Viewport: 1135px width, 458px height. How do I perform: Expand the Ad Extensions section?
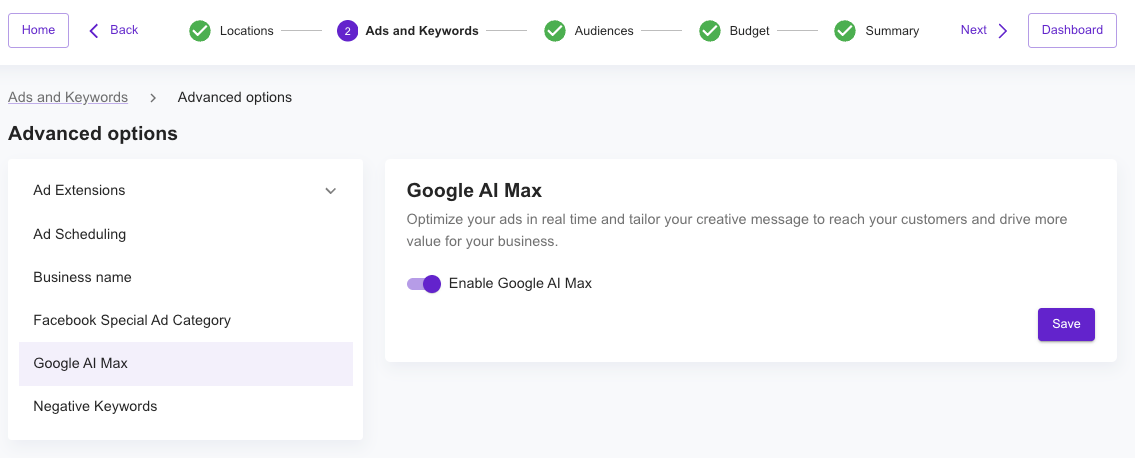tap(185, 190)
